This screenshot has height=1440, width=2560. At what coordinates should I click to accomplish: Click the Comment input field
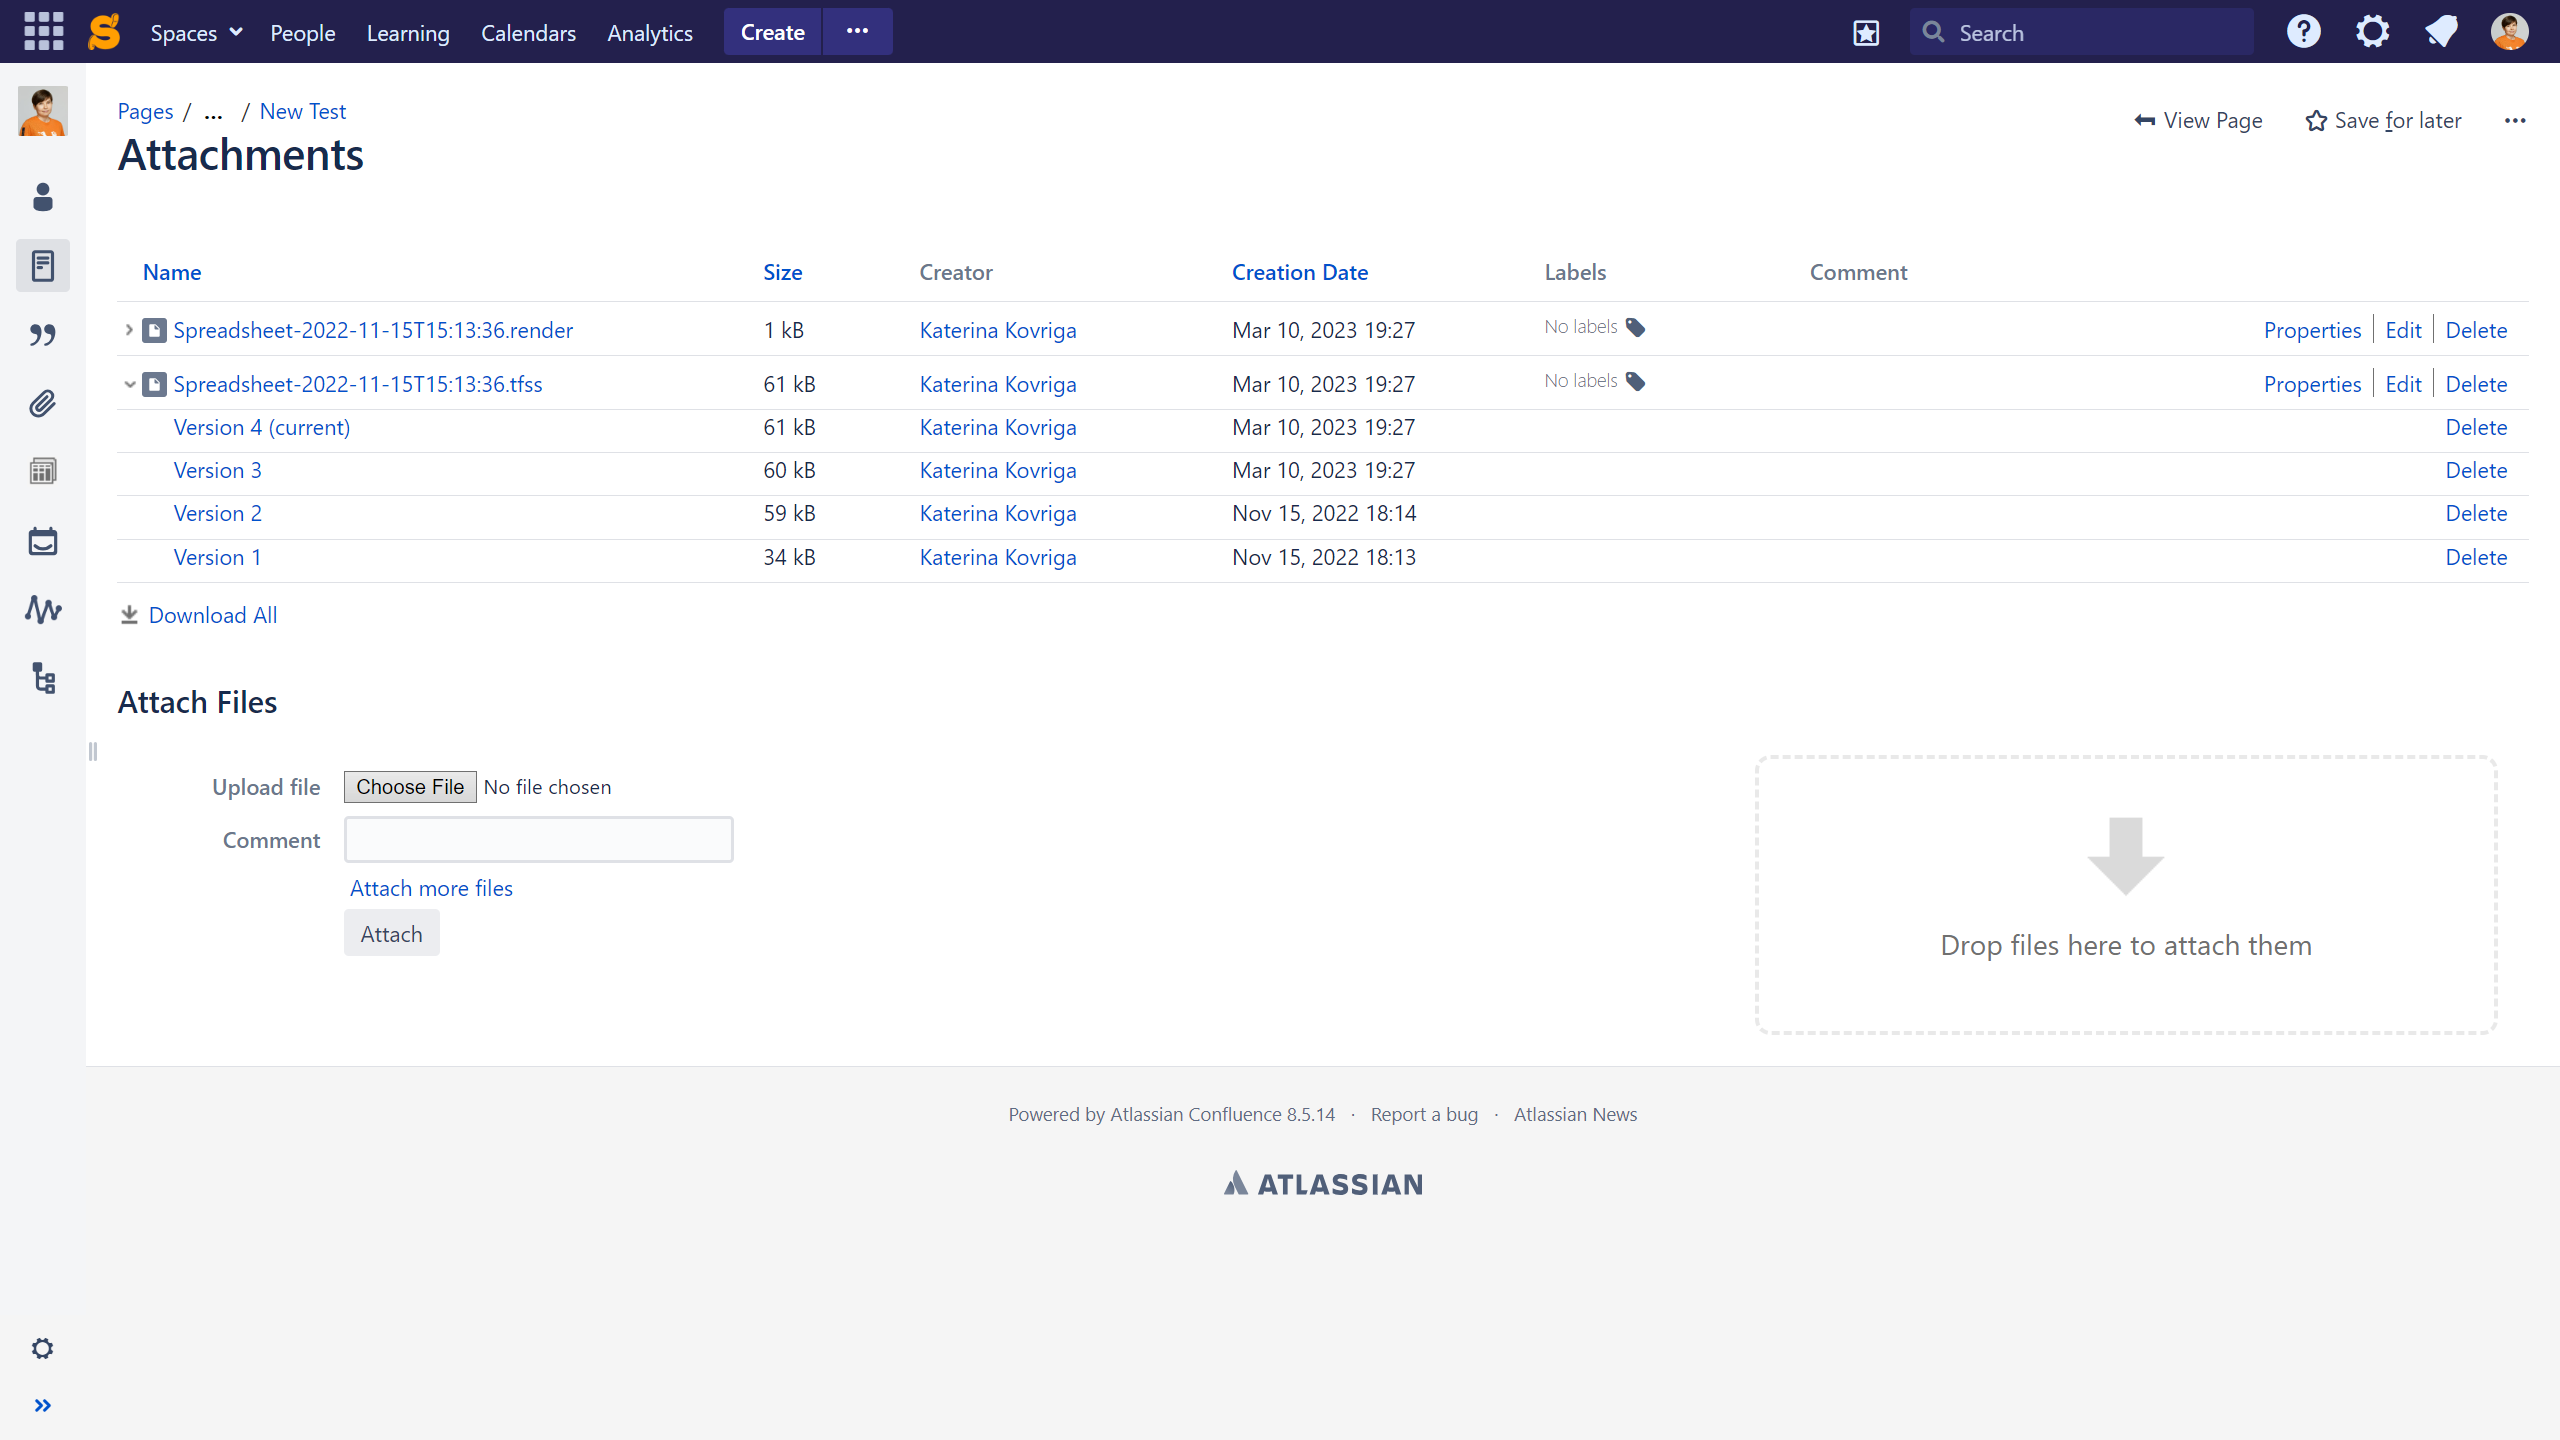(538, 840)
